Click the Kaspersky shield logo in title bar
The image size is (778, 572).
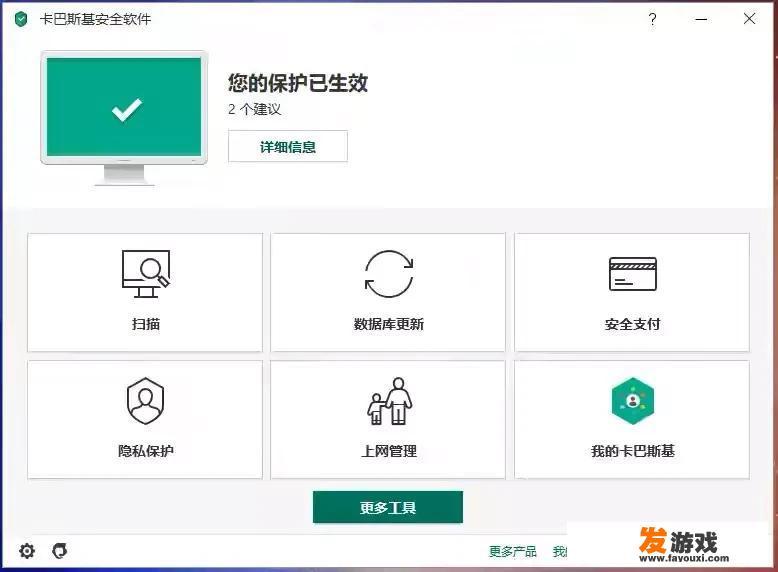click(x=21, y=20)
